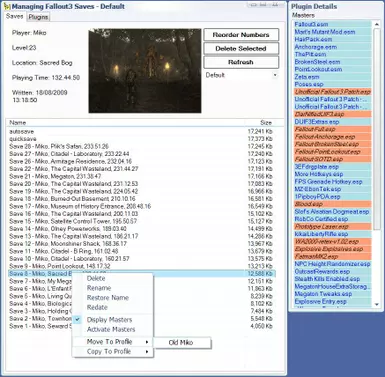Image resolution: width=385 pixels, height=377 pixels.
Task: Click orange Unofficial Fallout 3 Patch.esp entry
Action: pyautogui.click(x=332, y=92)
